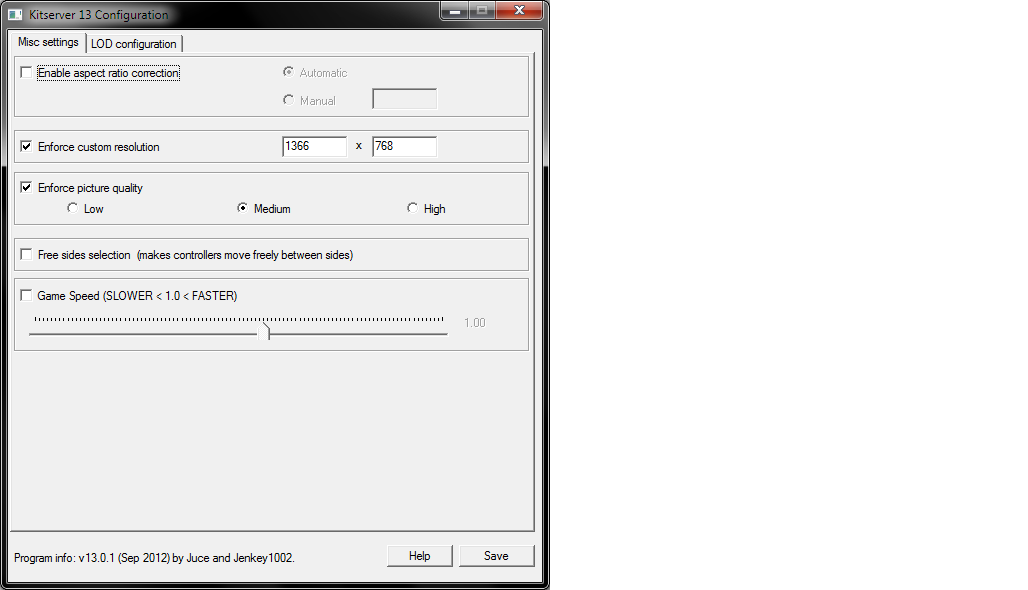This screenshot has width=1028, height=590.
Task: Choose High picture quality
Action: tap(412, 208)
